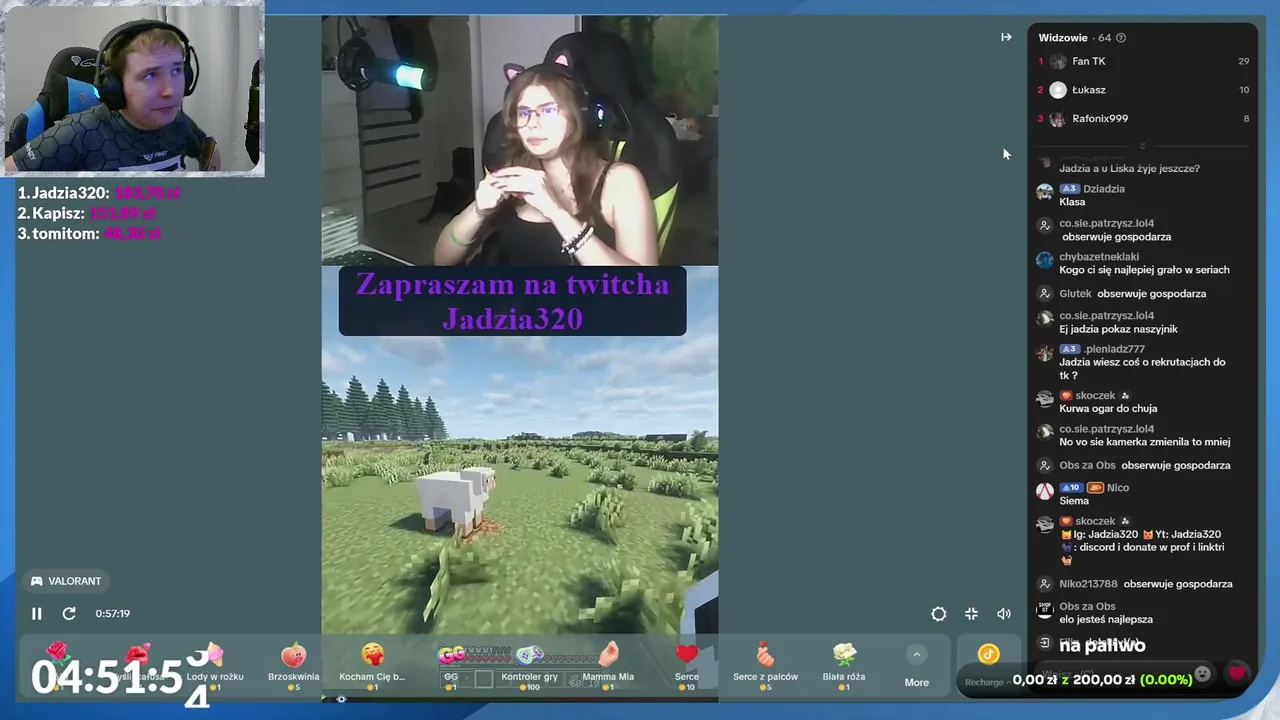Open the Recharge coins button

pyautogui.click(x=988, y=667)
